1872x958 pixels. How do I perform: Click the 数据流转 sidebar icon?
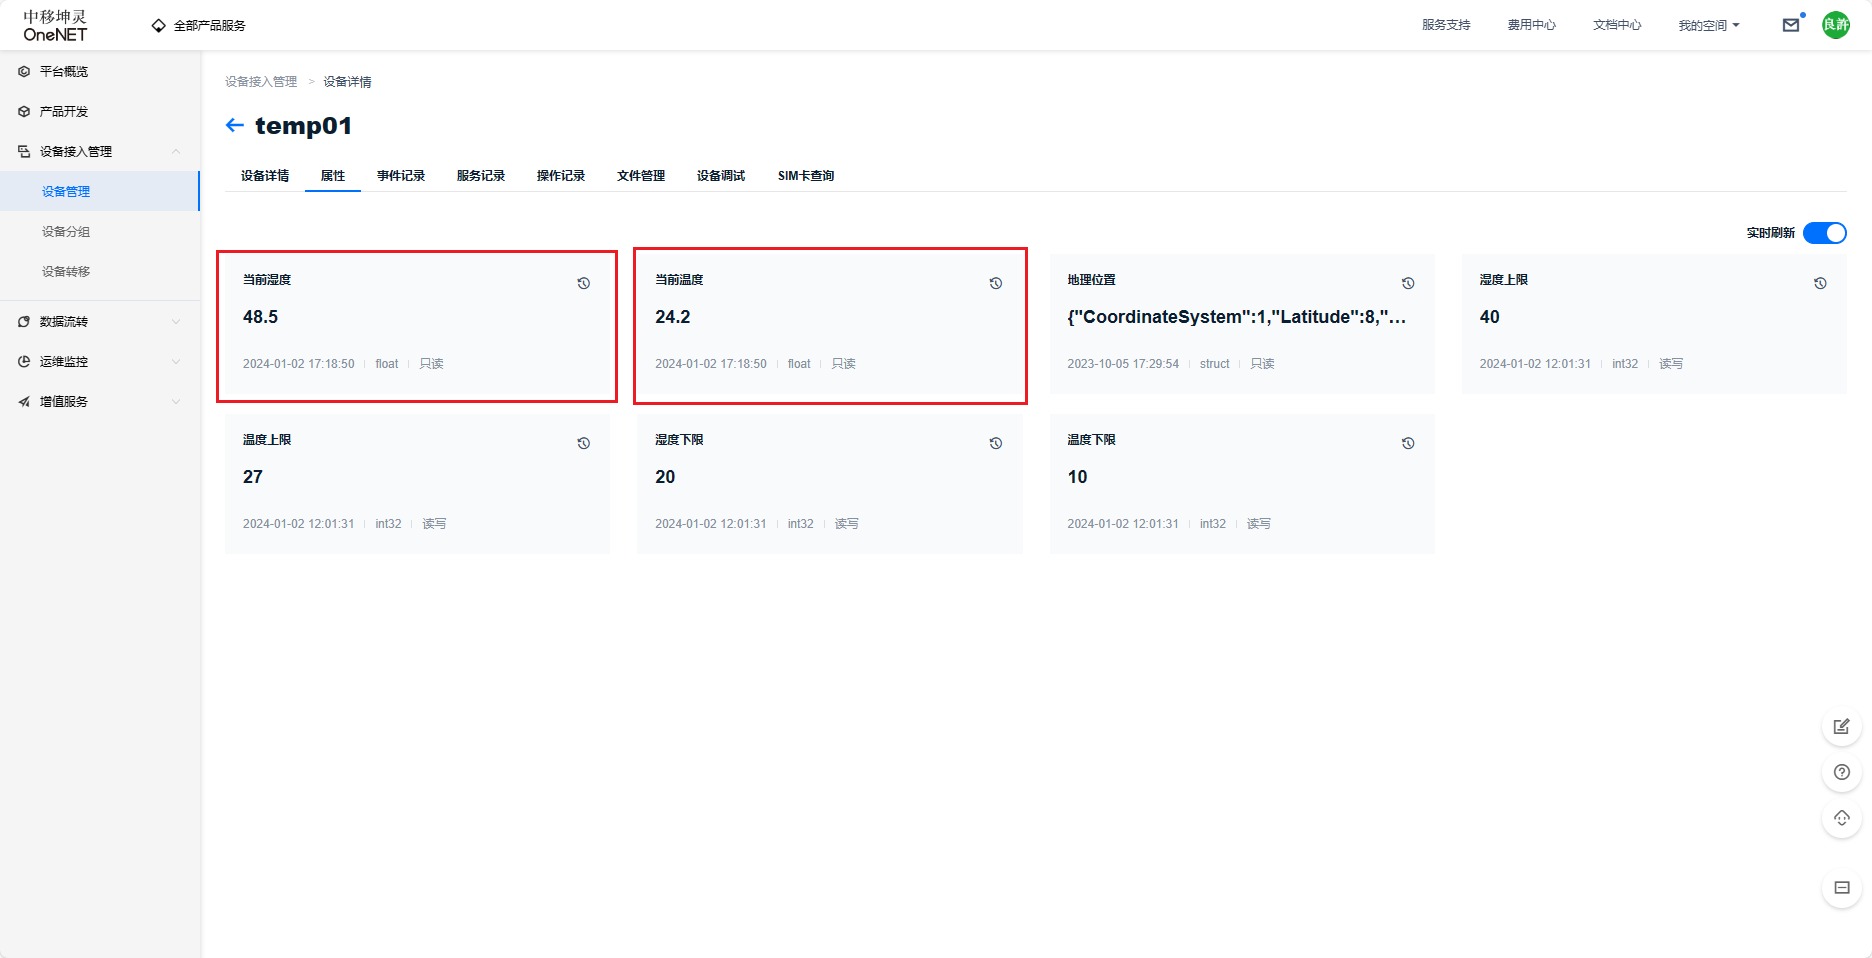[24, 322]
